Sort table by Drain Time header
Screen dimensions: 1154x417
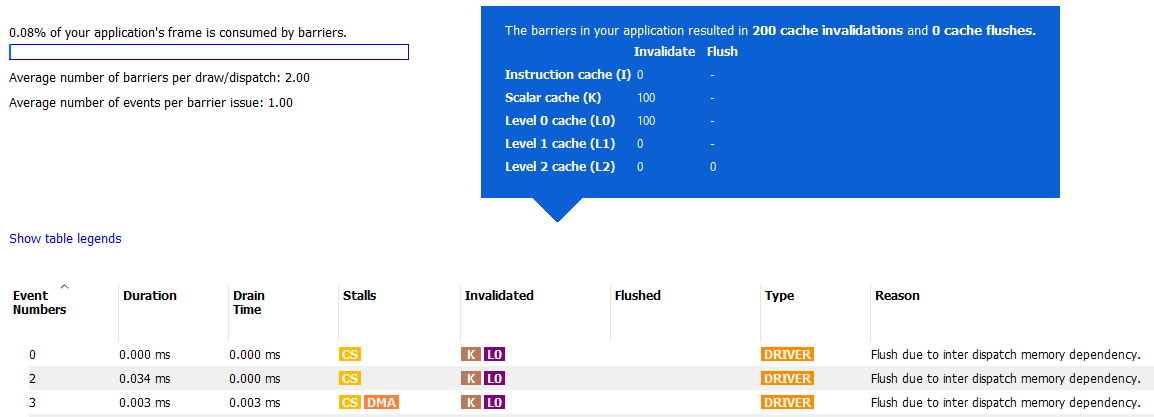click(247, 303)
